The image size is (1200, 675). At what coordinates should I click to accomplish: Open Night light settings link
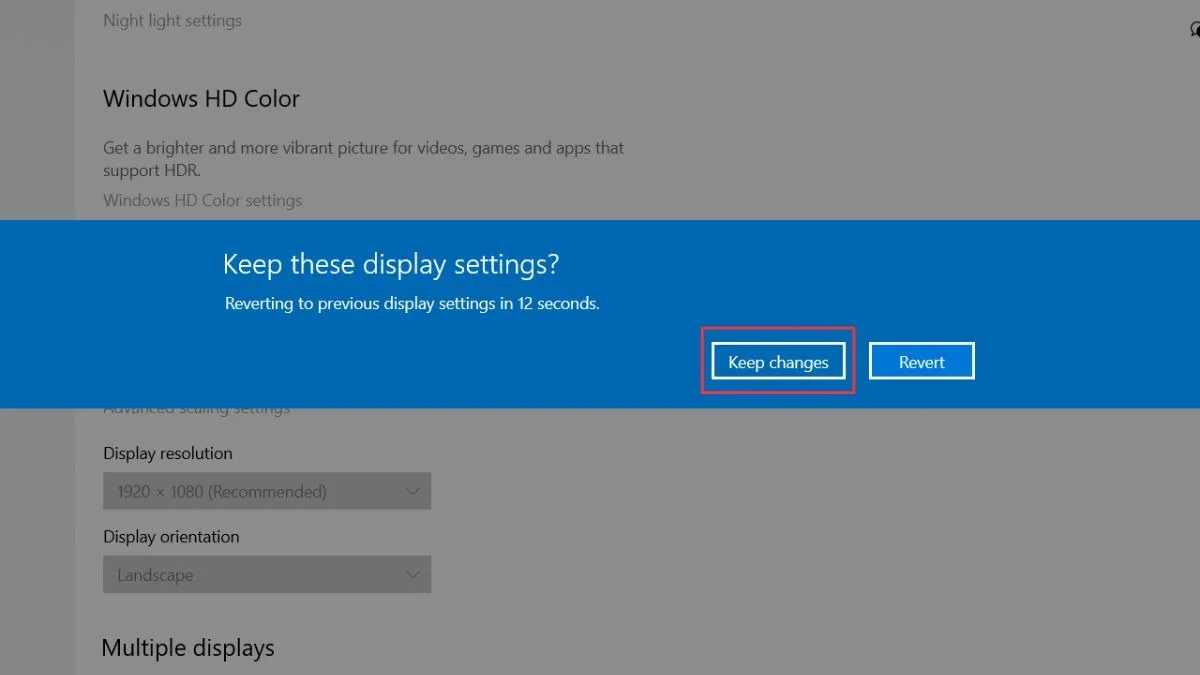172,20
